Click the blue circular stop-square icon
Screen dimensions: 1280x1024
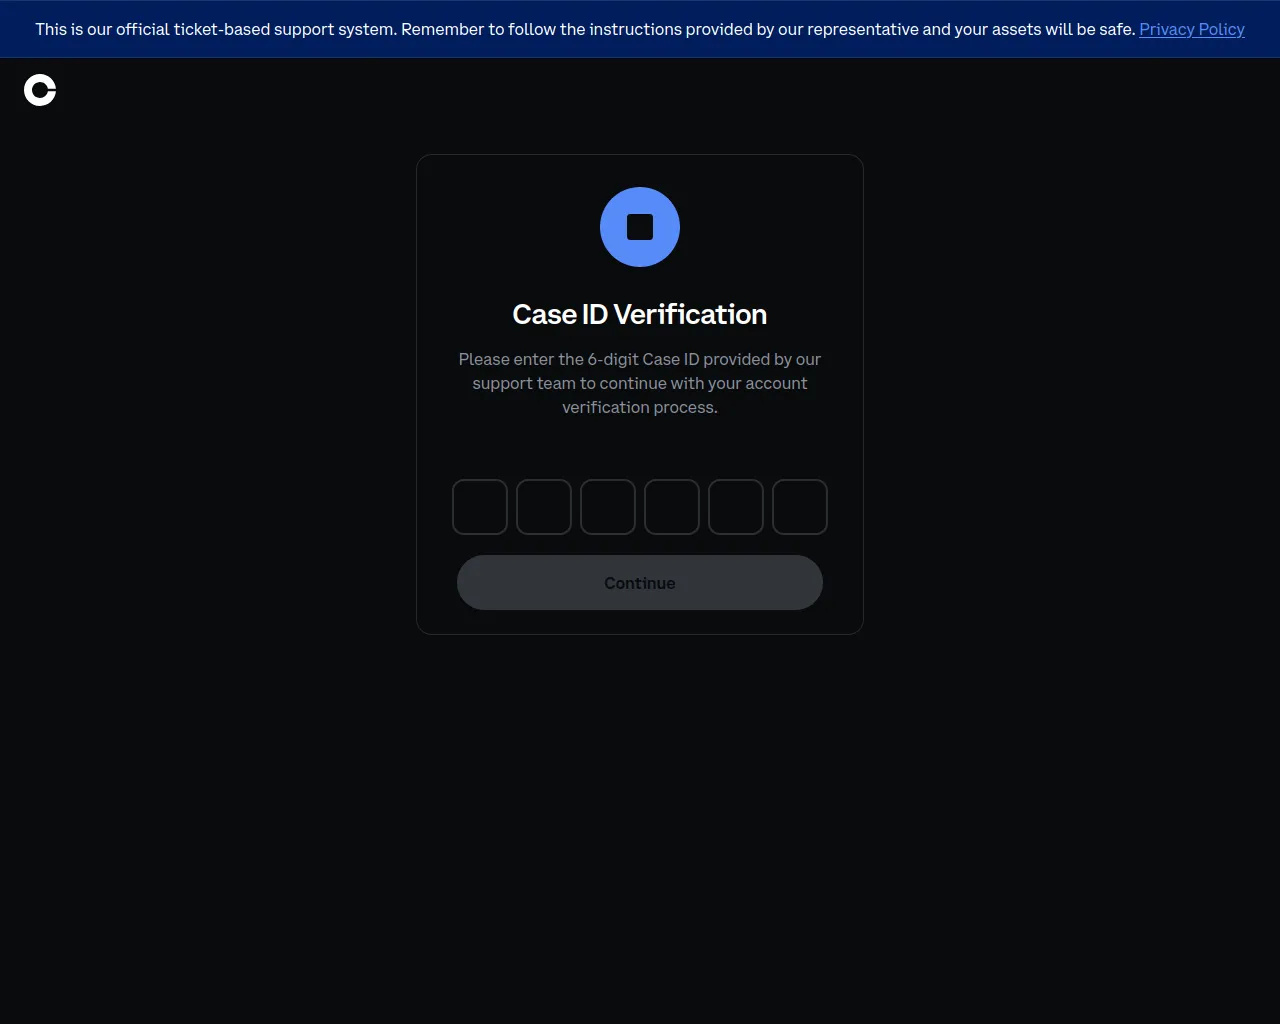click(640, 227)
